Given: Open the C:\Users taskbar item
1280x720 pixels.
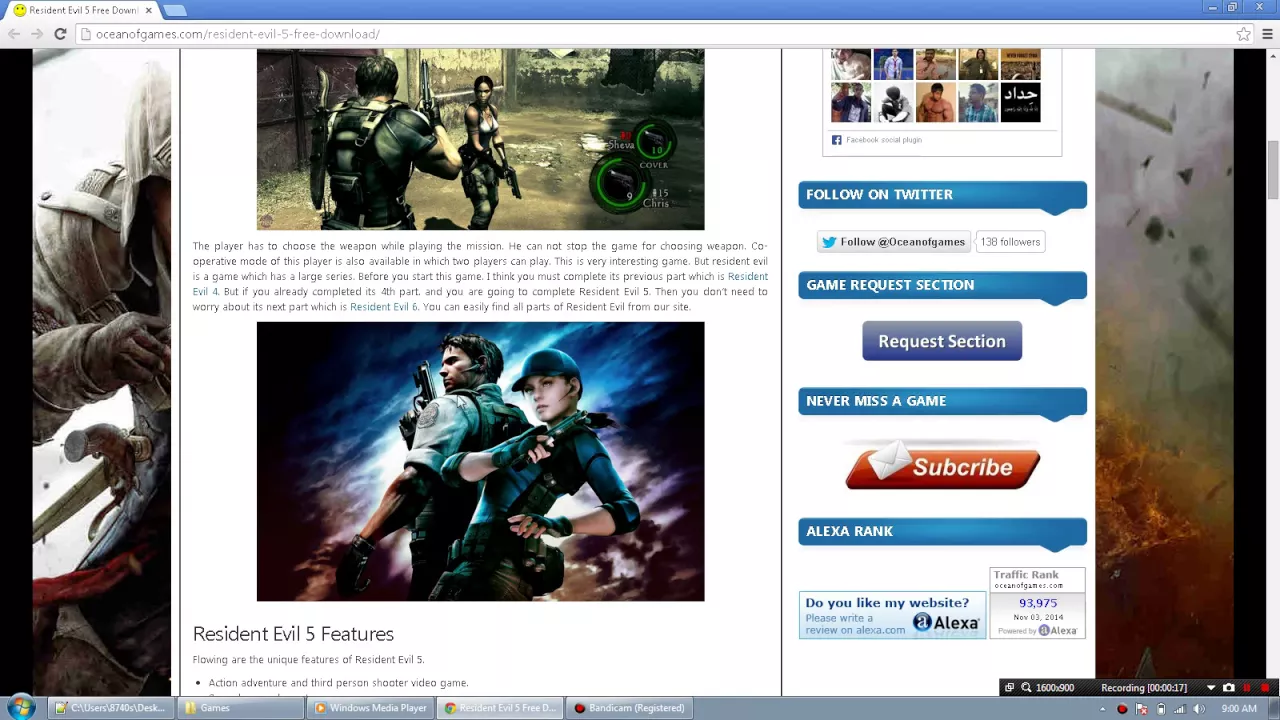Looking at the screenshot, I should click(109, 708).
